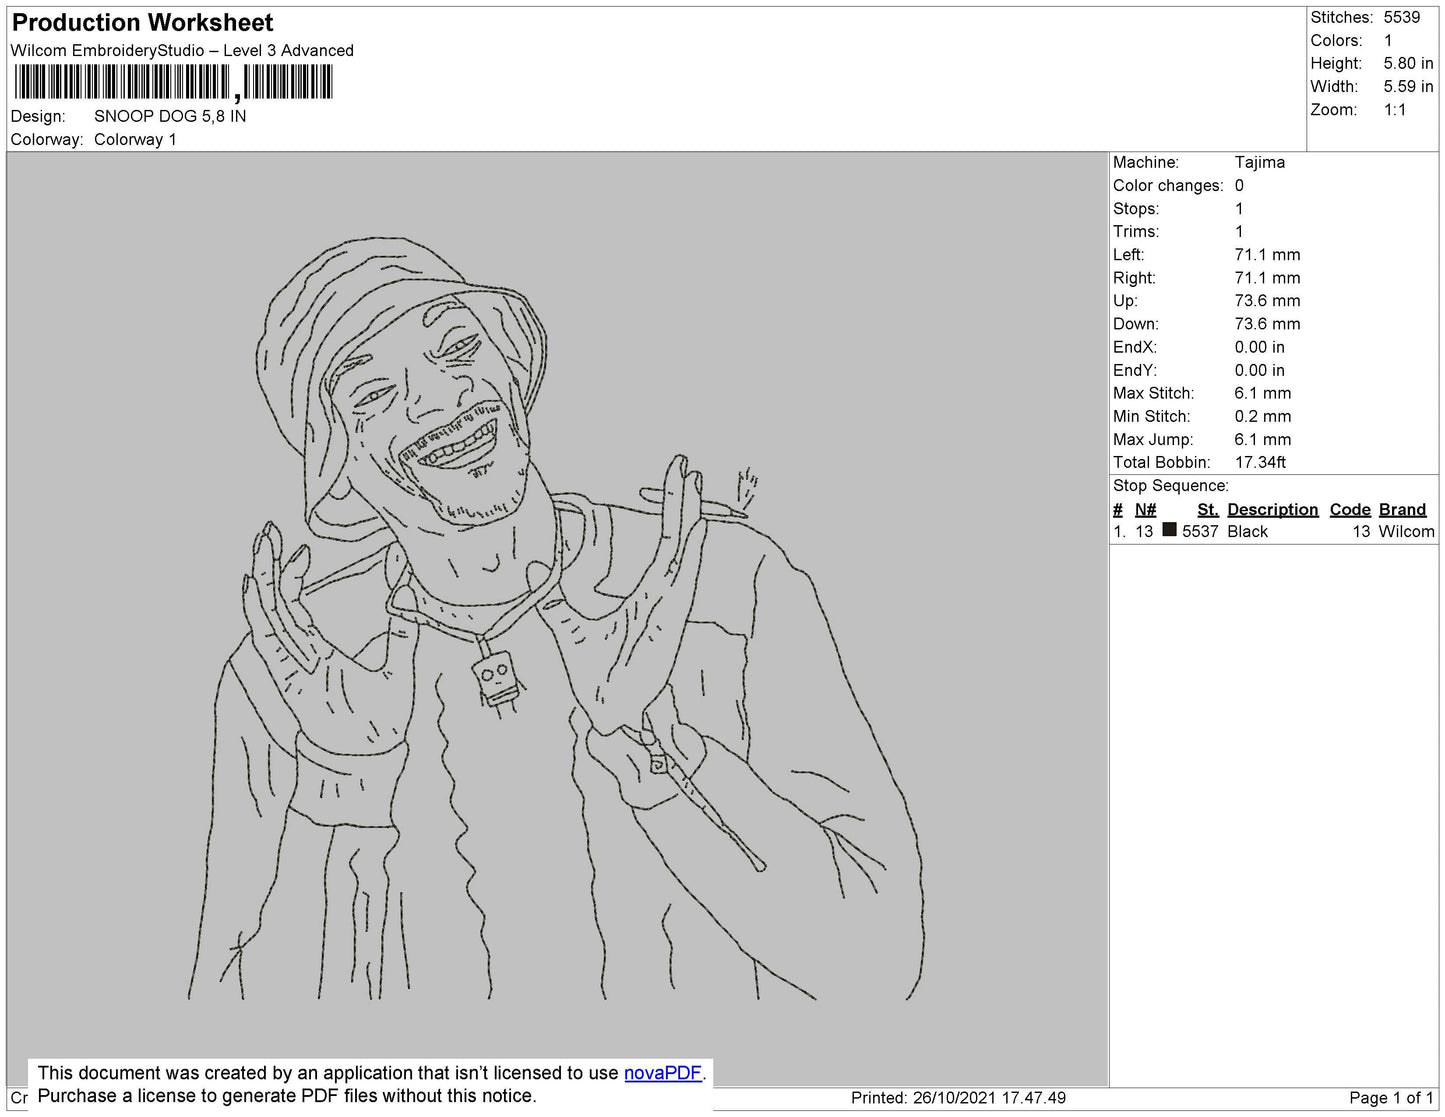1445x1117 pixels.
Task: Click the embroidery design preview drawing
Action: (555, 620)
